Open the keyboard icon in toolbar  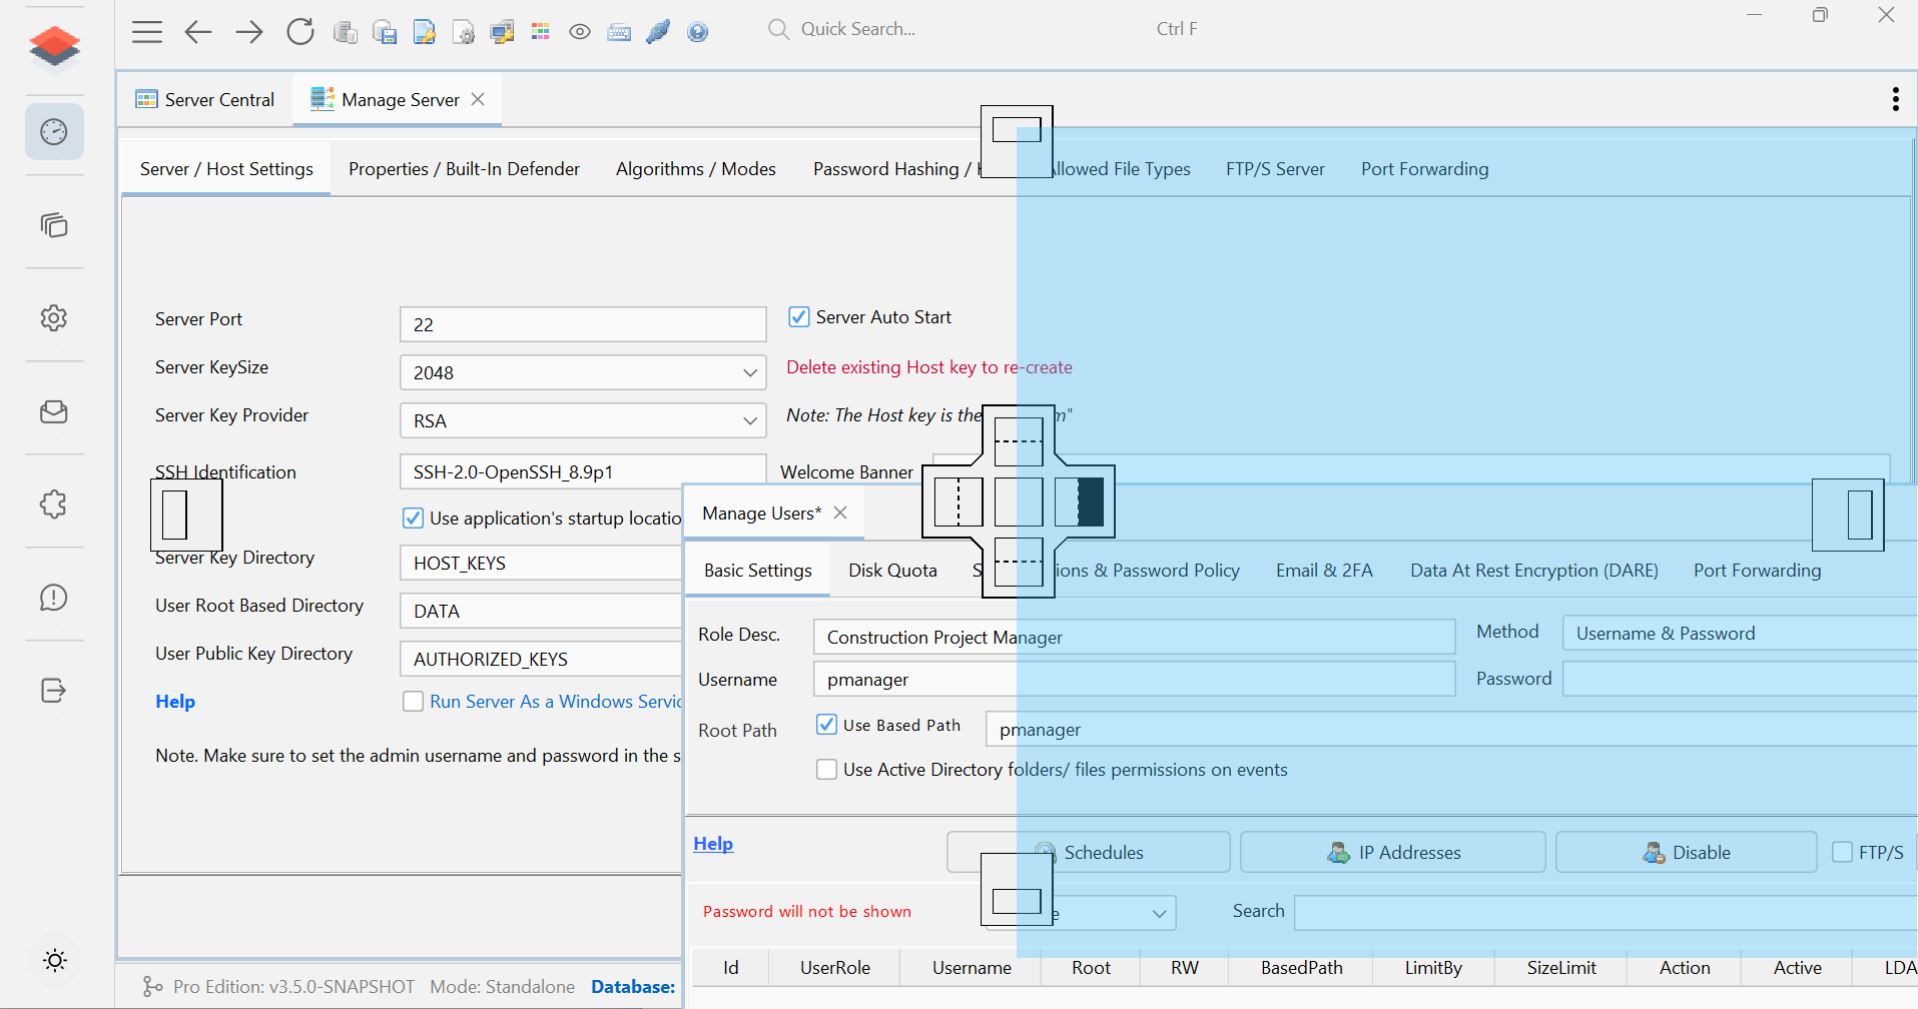pyautogui.click(x=619, y=32)
